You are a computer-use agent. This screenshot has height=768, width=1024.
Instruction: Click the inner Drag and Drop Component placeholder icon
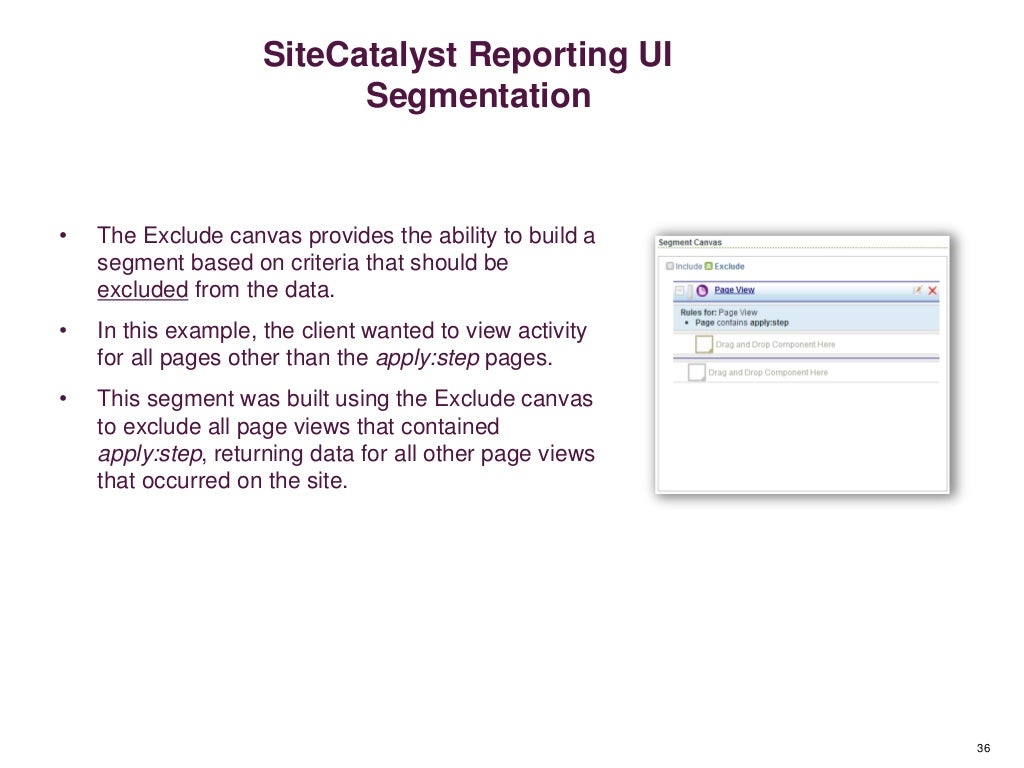[704, 344]
